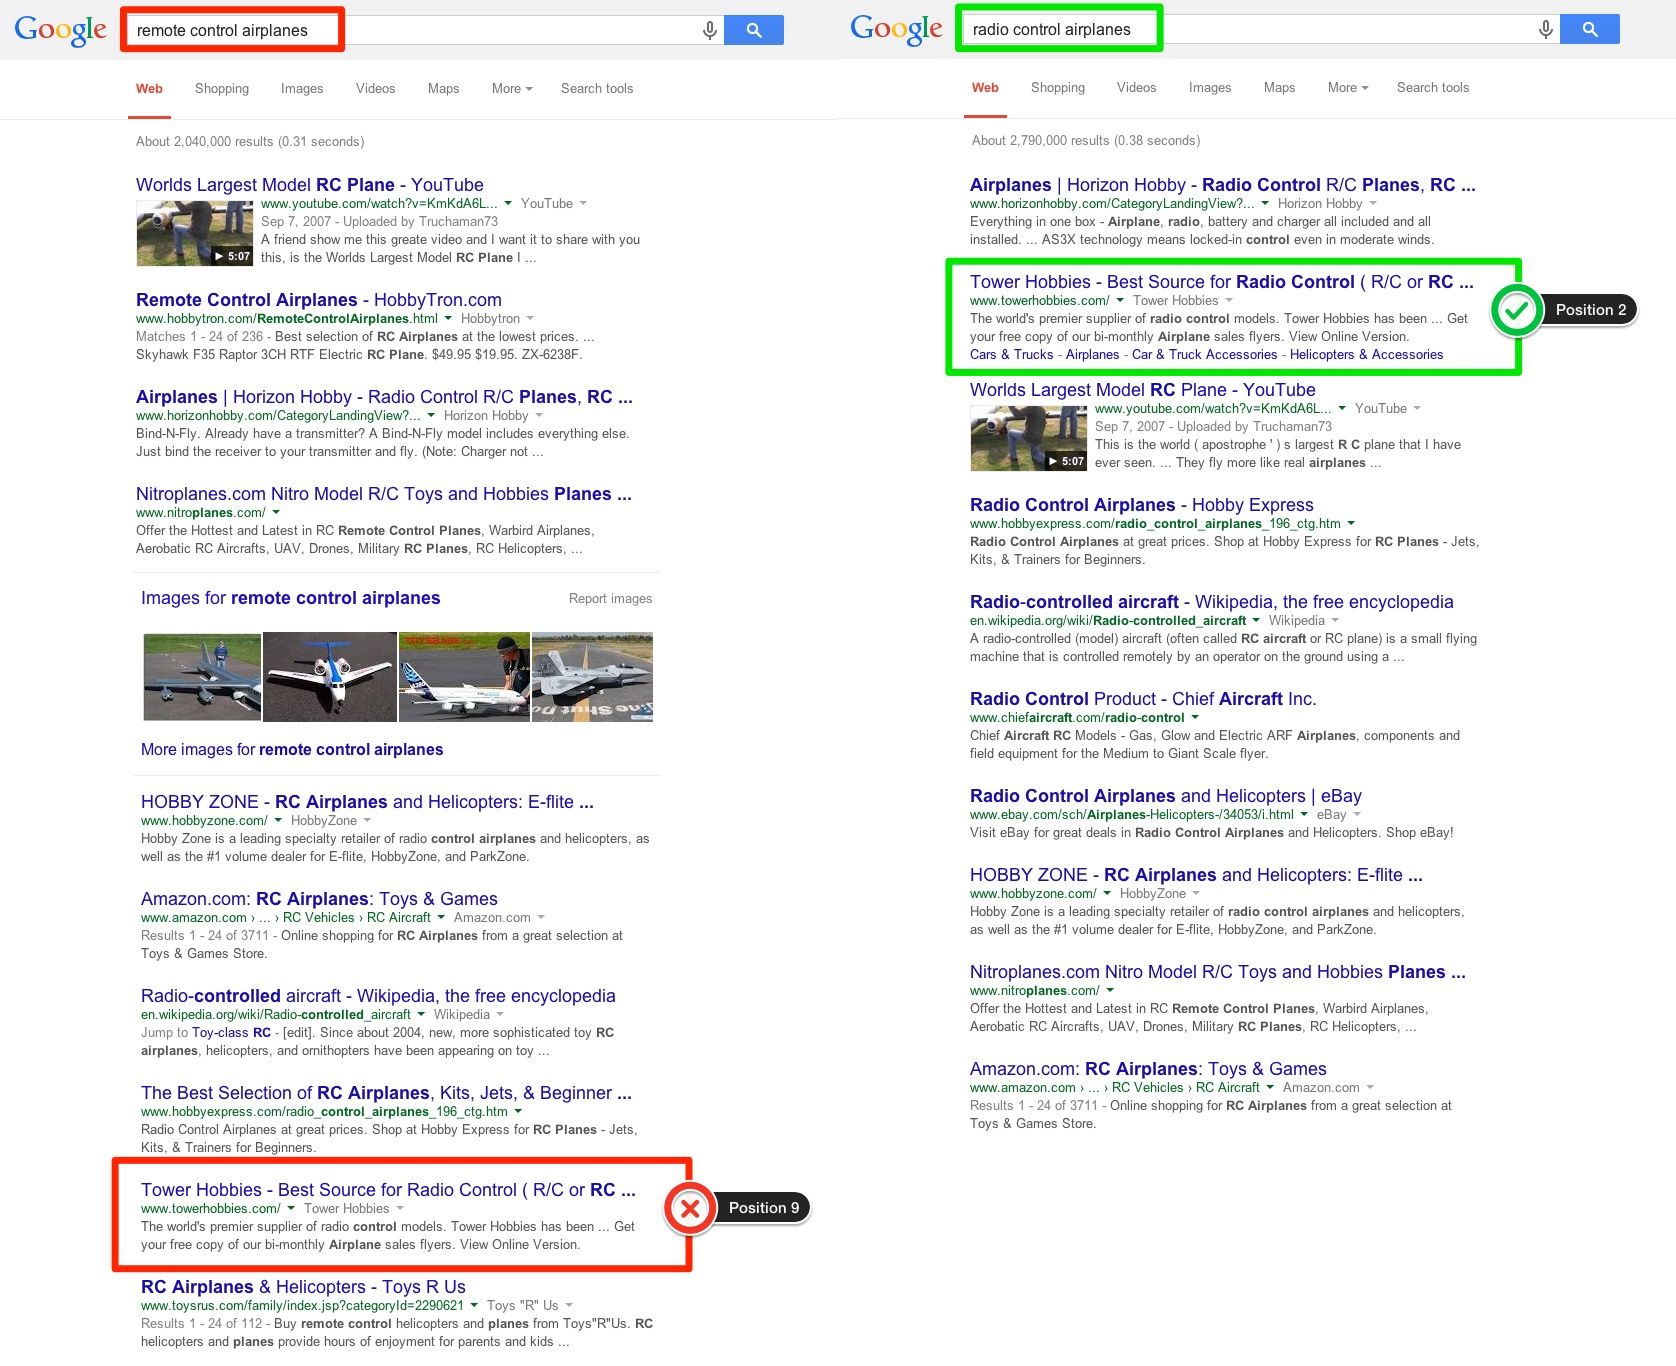Click the microphone voice search icon in left search
1676x1366 pixels.
point(709,31)
